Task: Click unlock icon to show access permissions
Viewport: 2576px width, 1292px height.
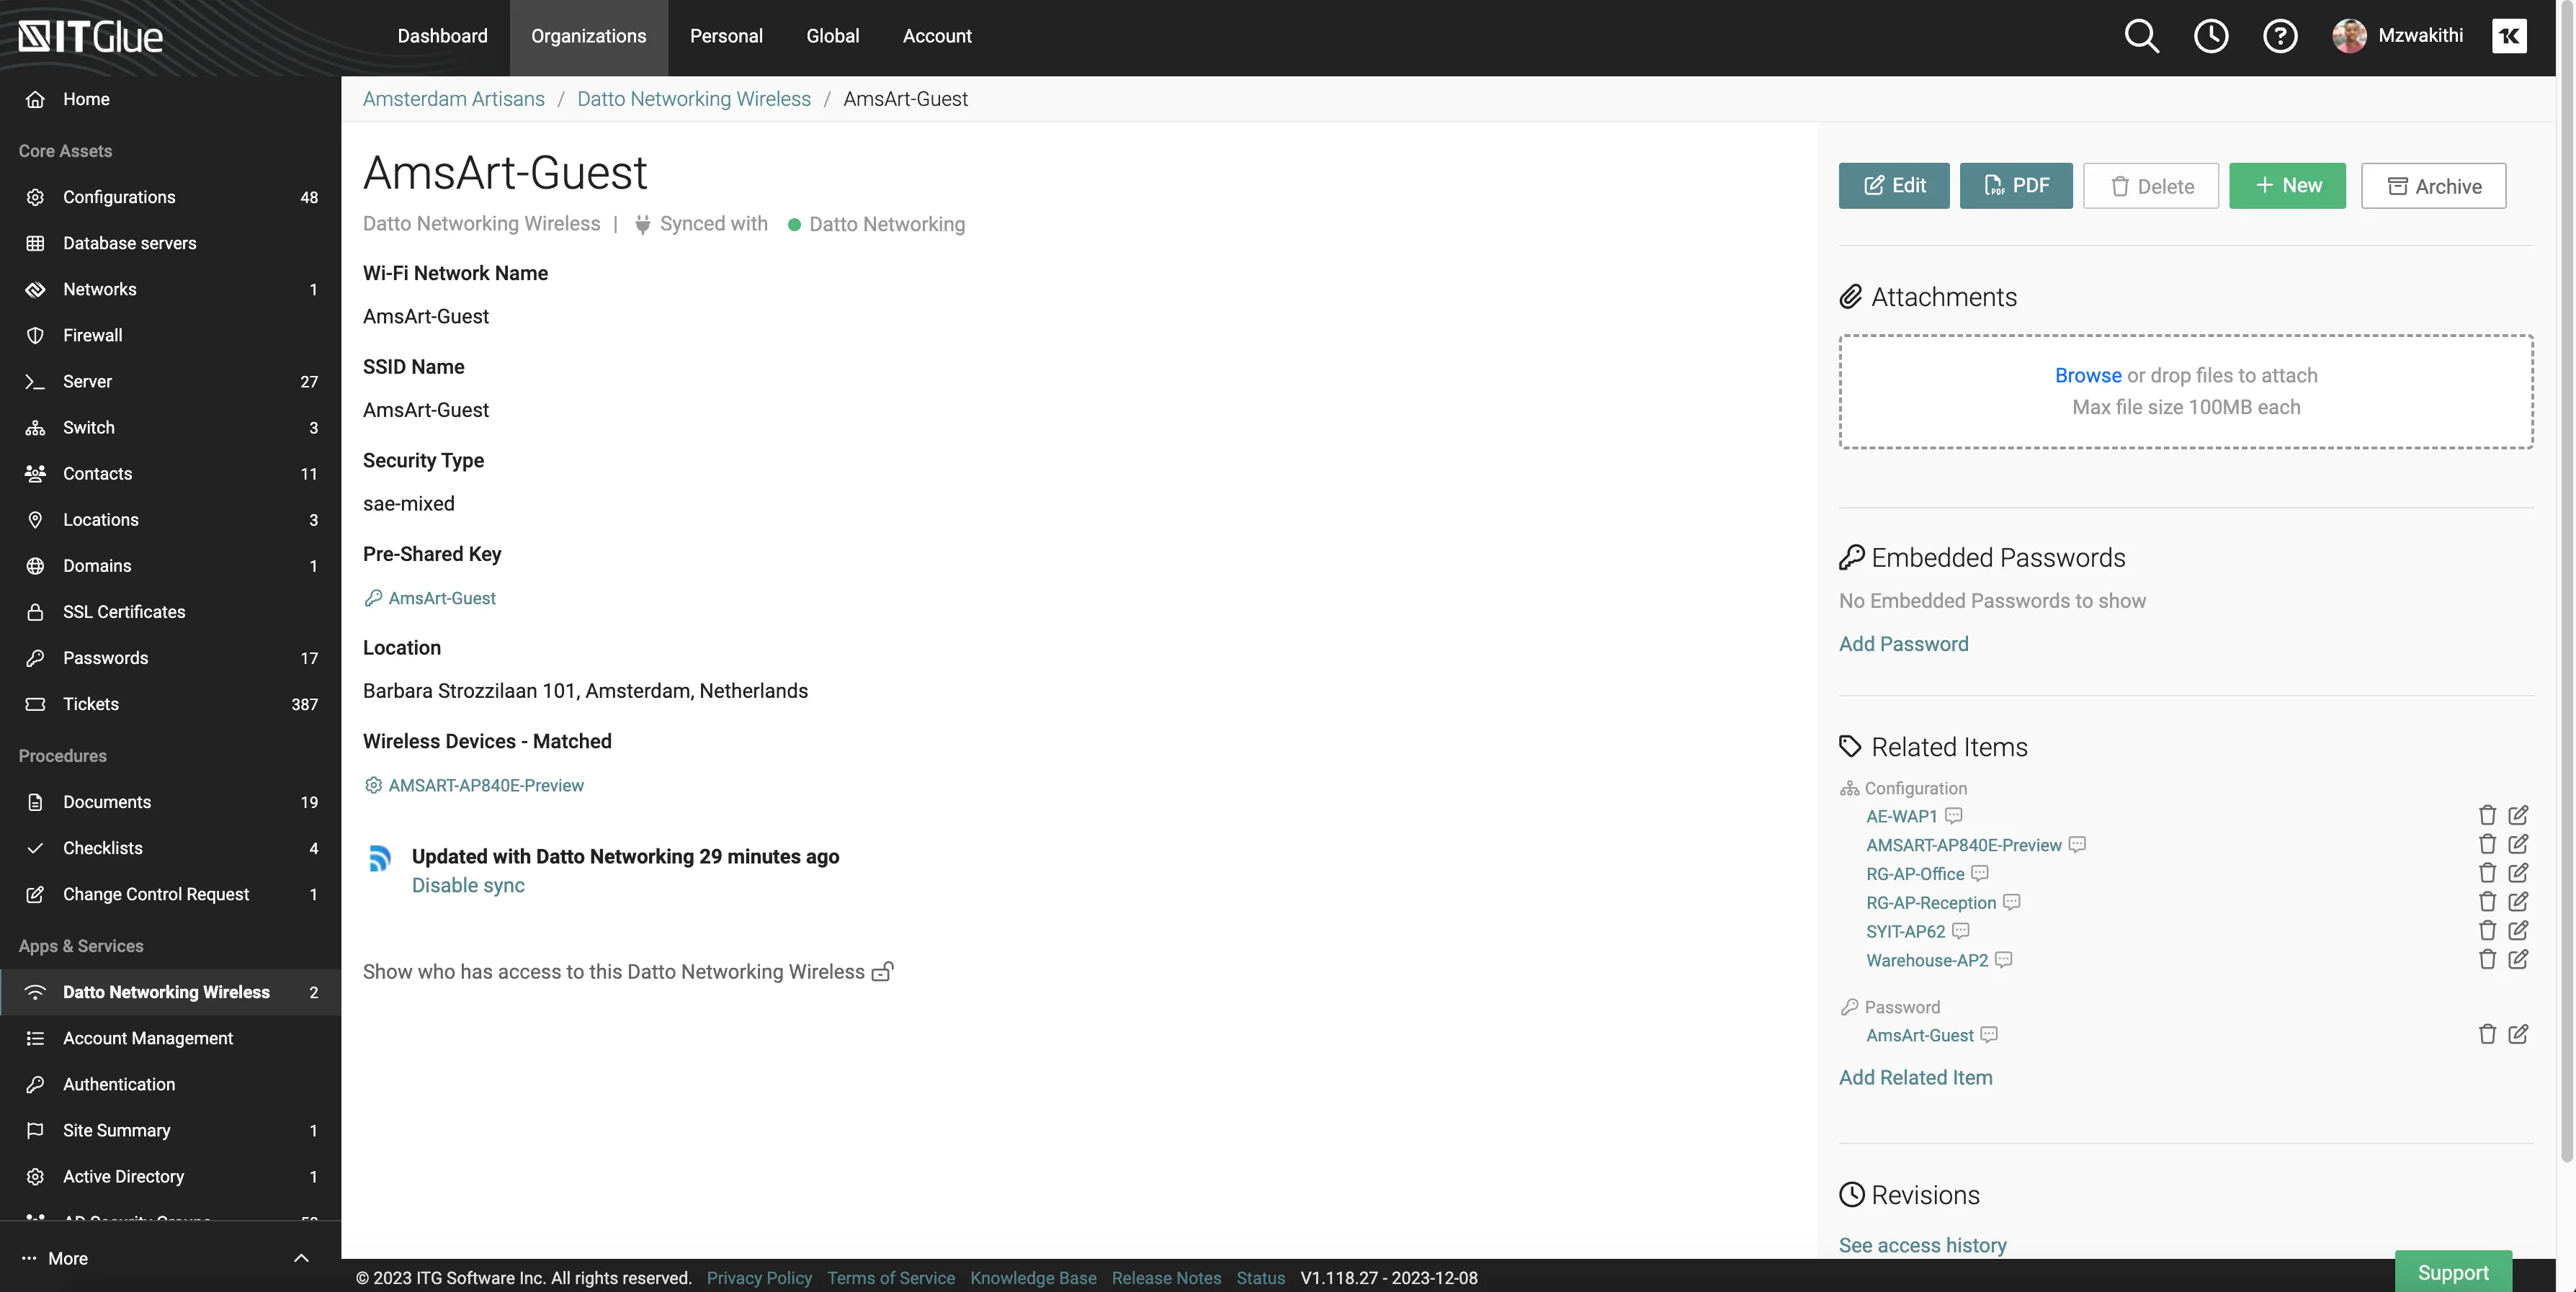Action: (x=882, y=971)
